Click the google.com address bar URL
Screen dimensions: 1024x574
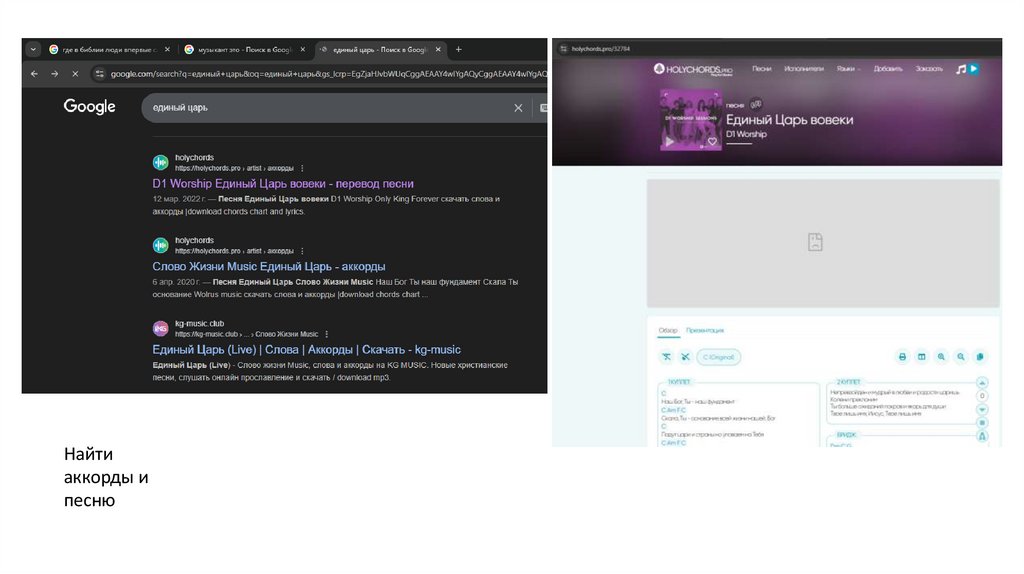[327, 74]
